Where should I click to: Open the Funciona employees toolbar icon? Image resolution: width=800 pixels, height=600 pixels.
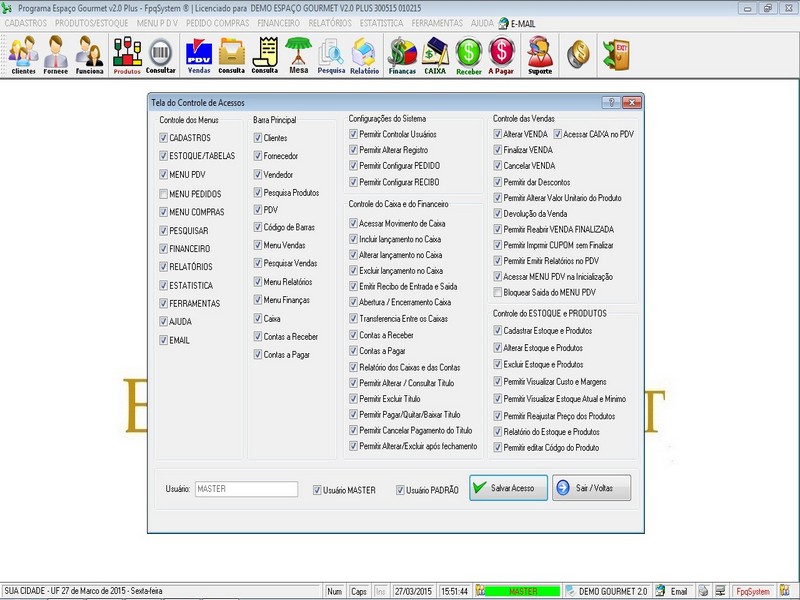(x=89, y=55)
